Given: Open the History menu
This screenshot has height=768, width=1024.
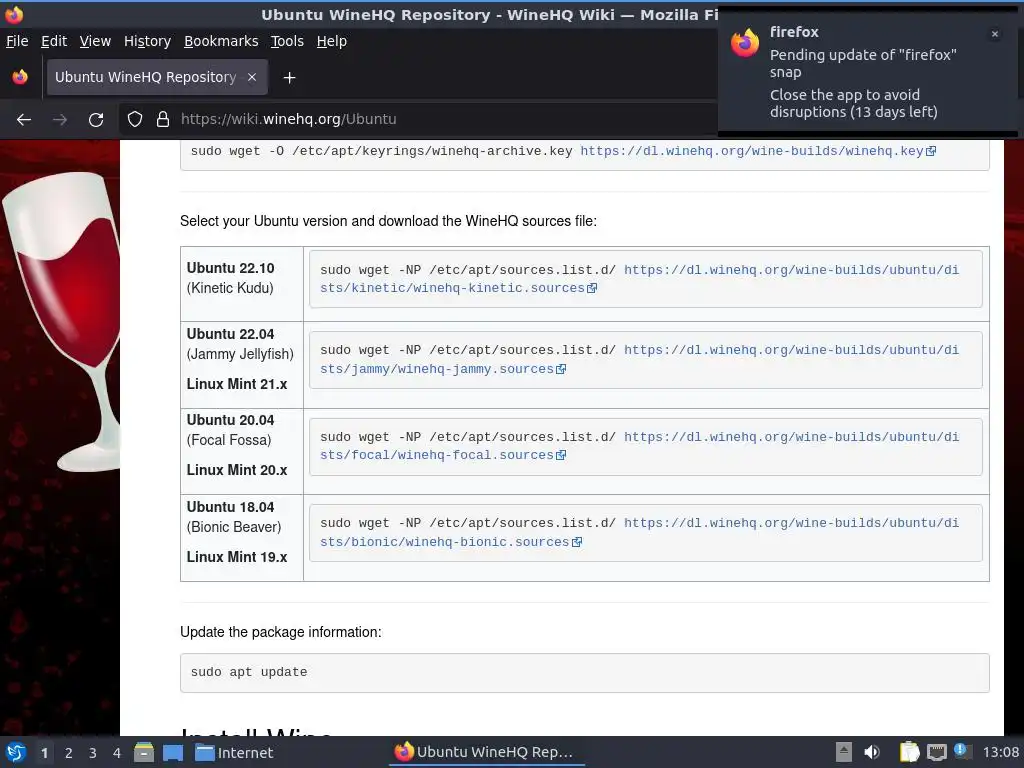Looking at the screenshot, I should pyautogui.click(x=148, y=41).
